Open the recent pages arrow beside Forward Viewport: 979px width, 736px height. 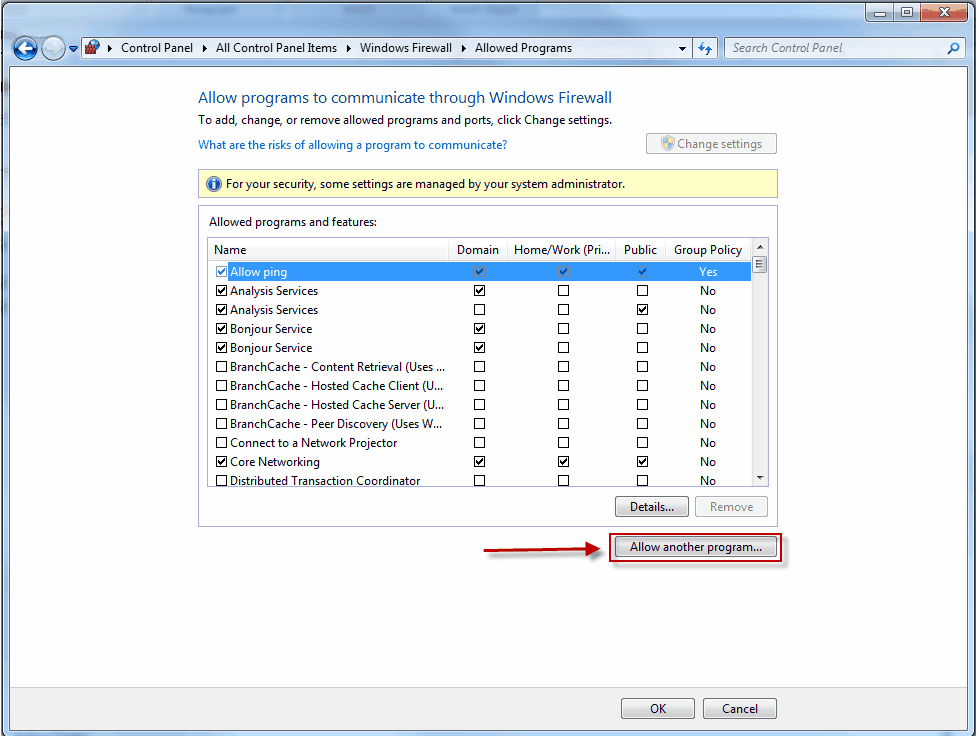click(73, 48)
